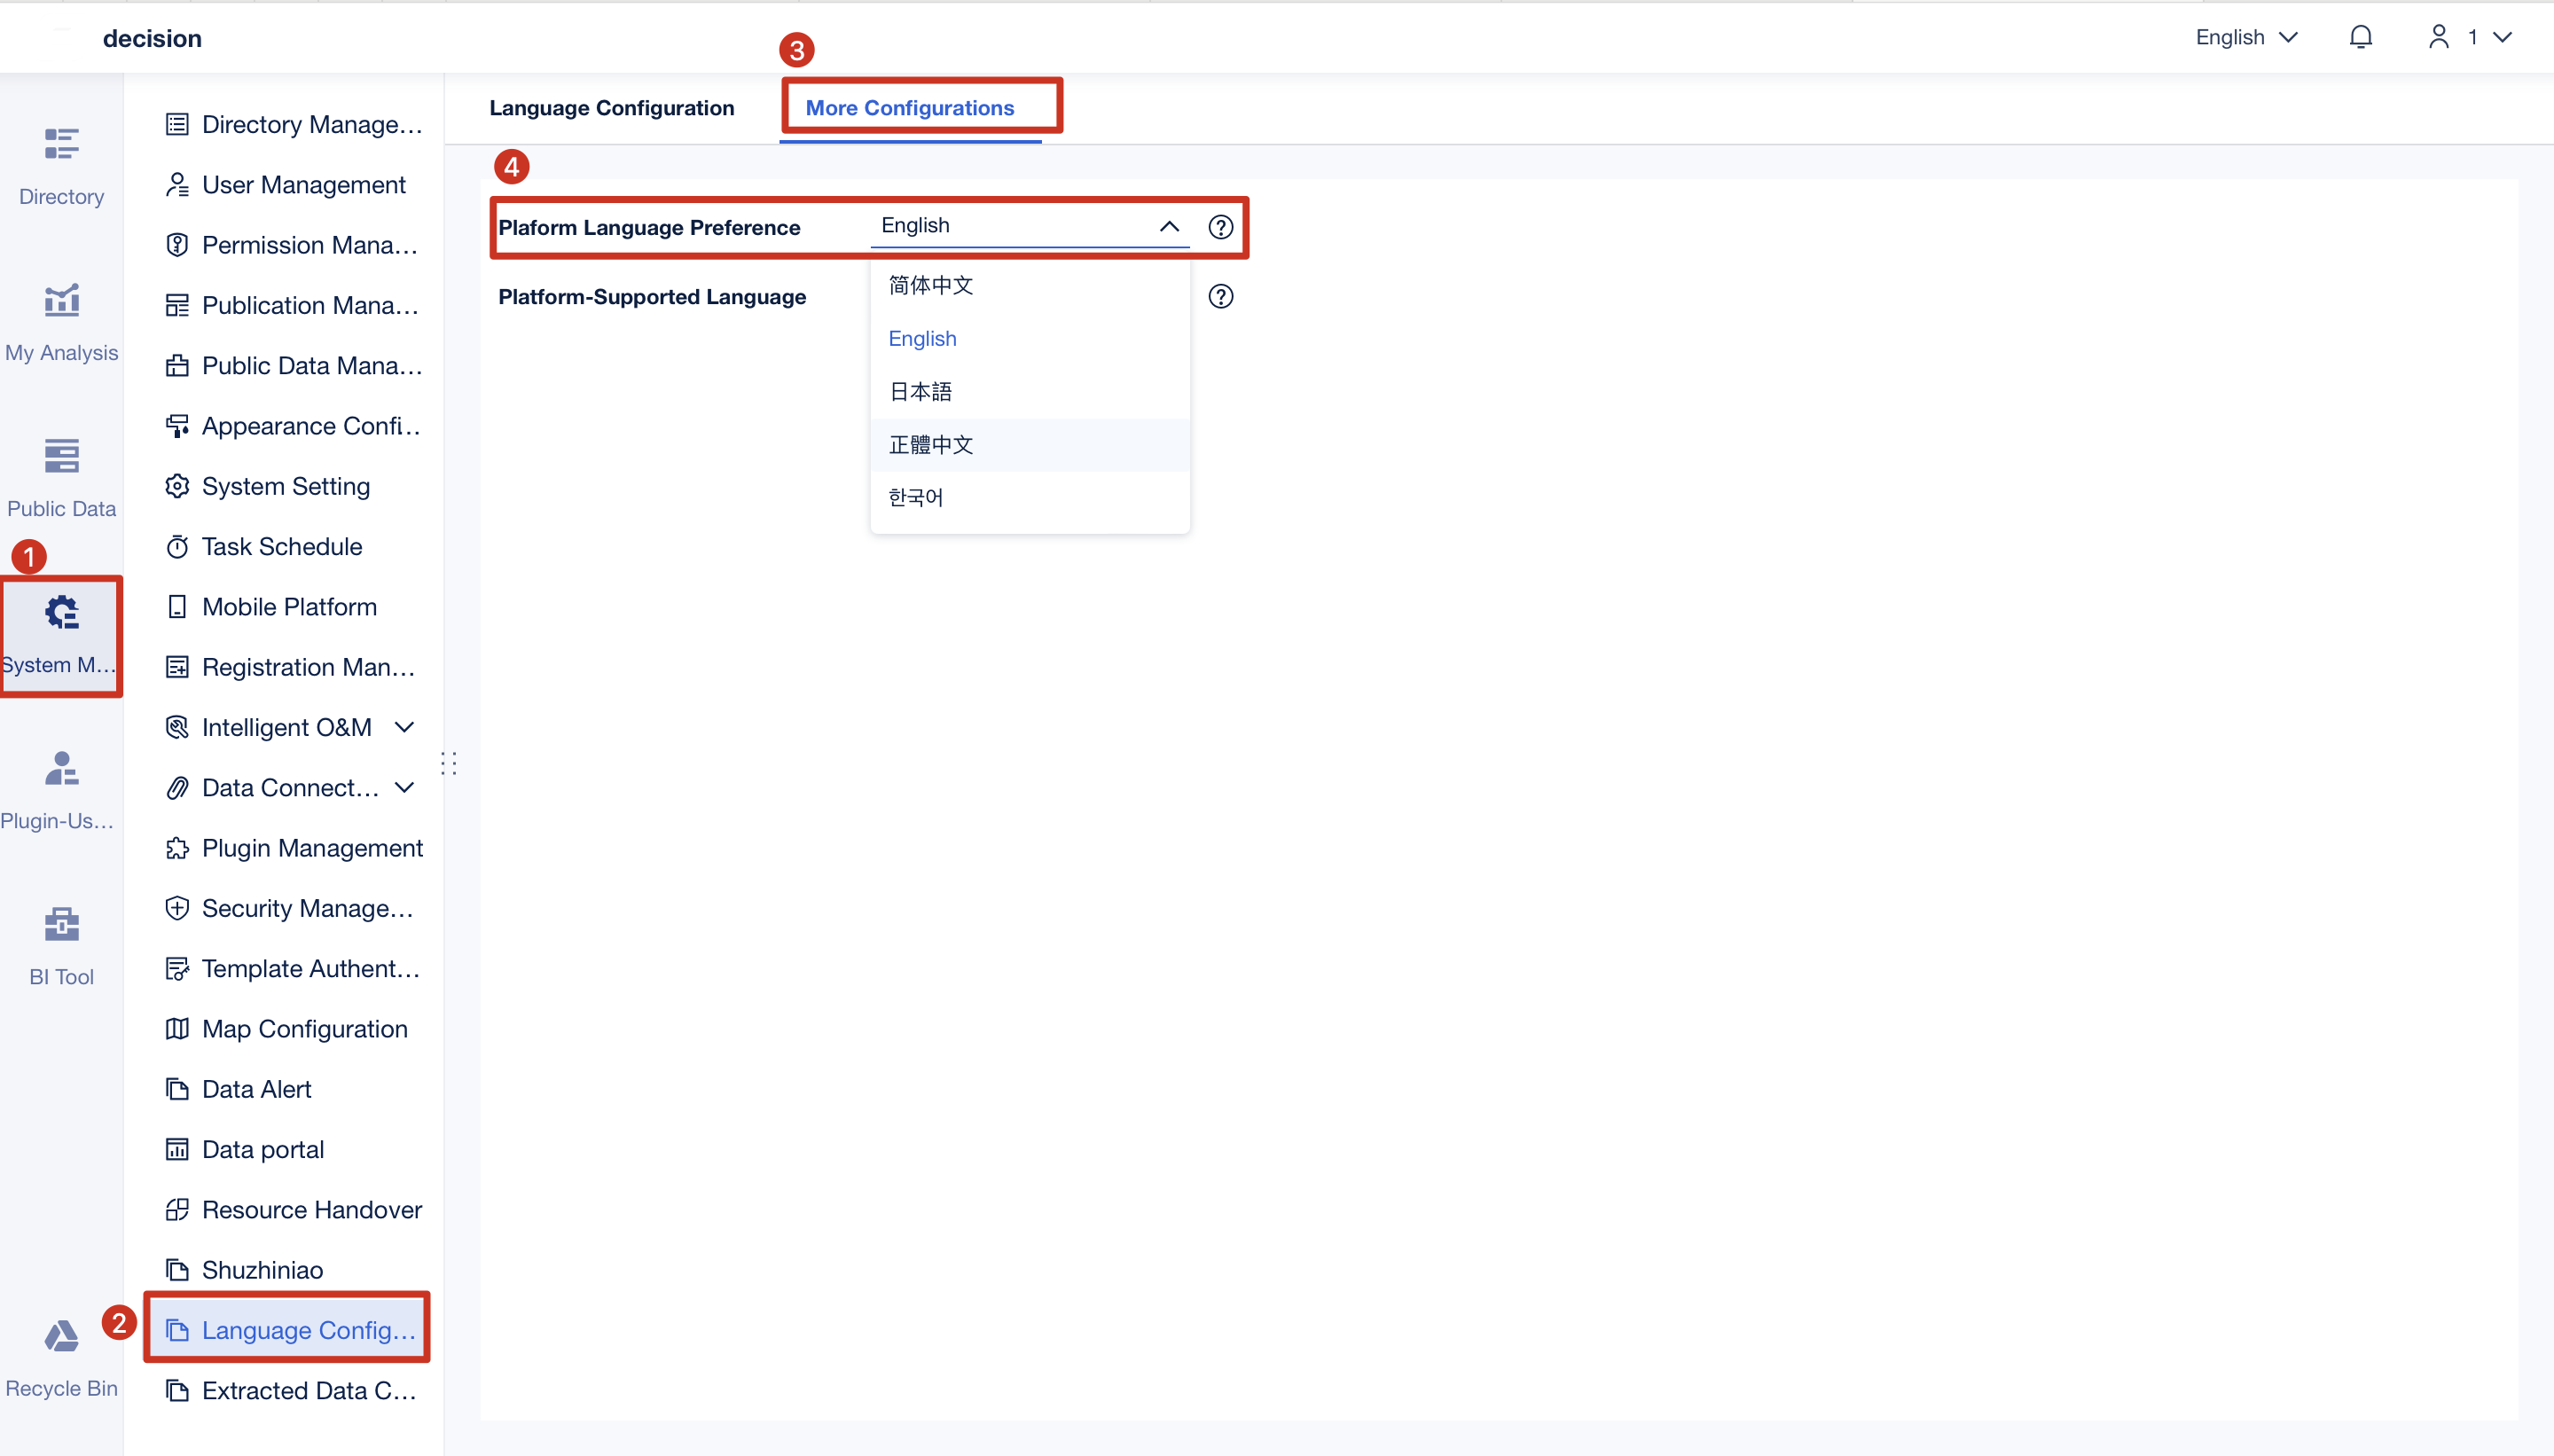The width and height of the screenshot is (2554, 1456).
Task: Open System Setting from the management list
Action: [285, 486]
